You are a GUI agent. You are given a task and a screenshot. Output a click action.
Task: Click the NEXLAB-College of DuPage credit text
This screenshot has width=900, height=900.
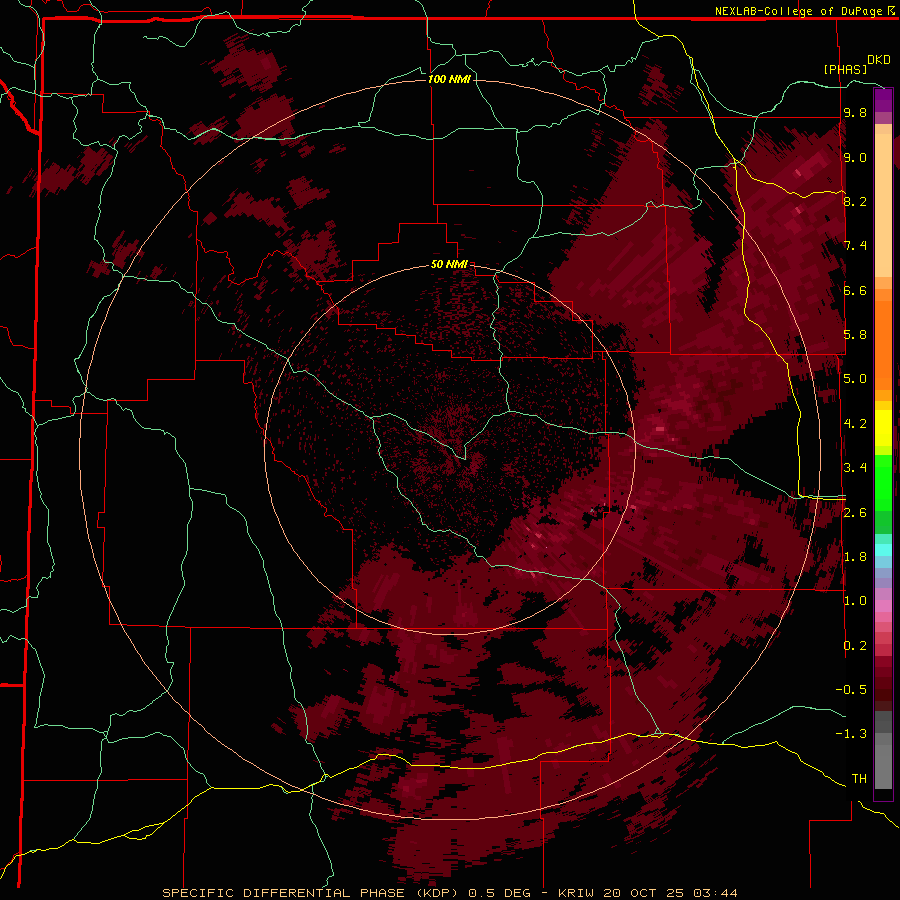[x=798, y=11]
